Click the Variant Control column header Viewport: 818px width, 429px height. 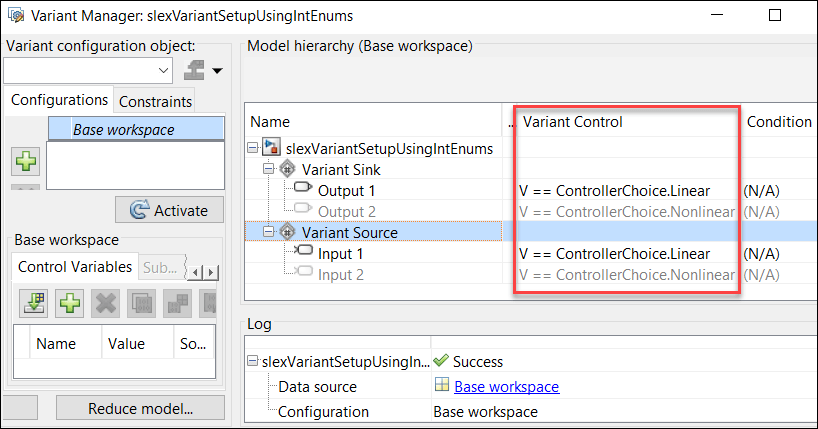(x=573, y=121)
